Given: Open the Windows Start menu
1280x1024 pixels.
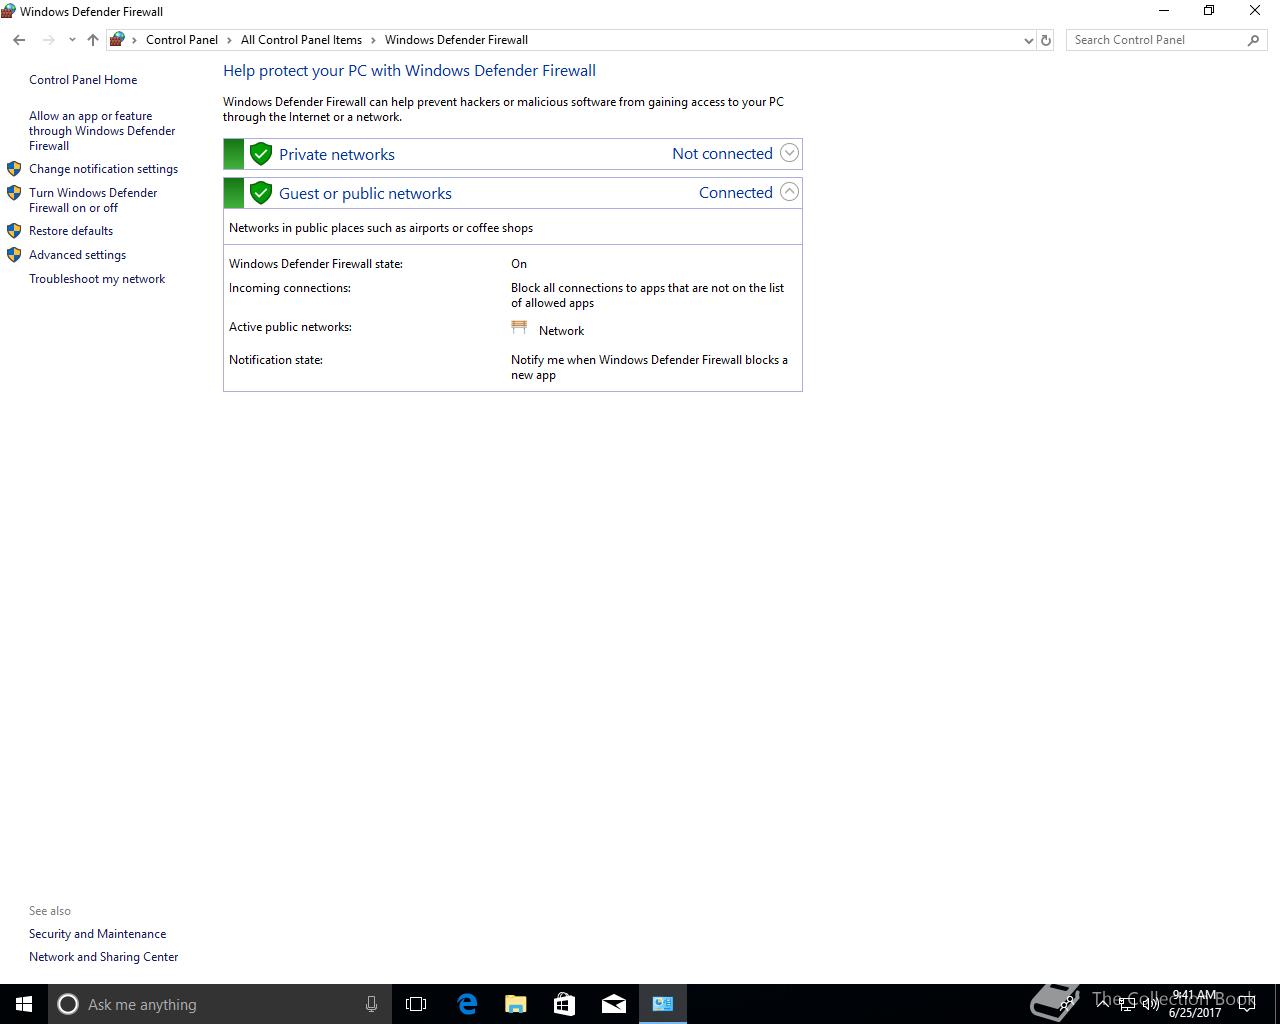Looking at the screenshot, I should [x=24, y=1004].
